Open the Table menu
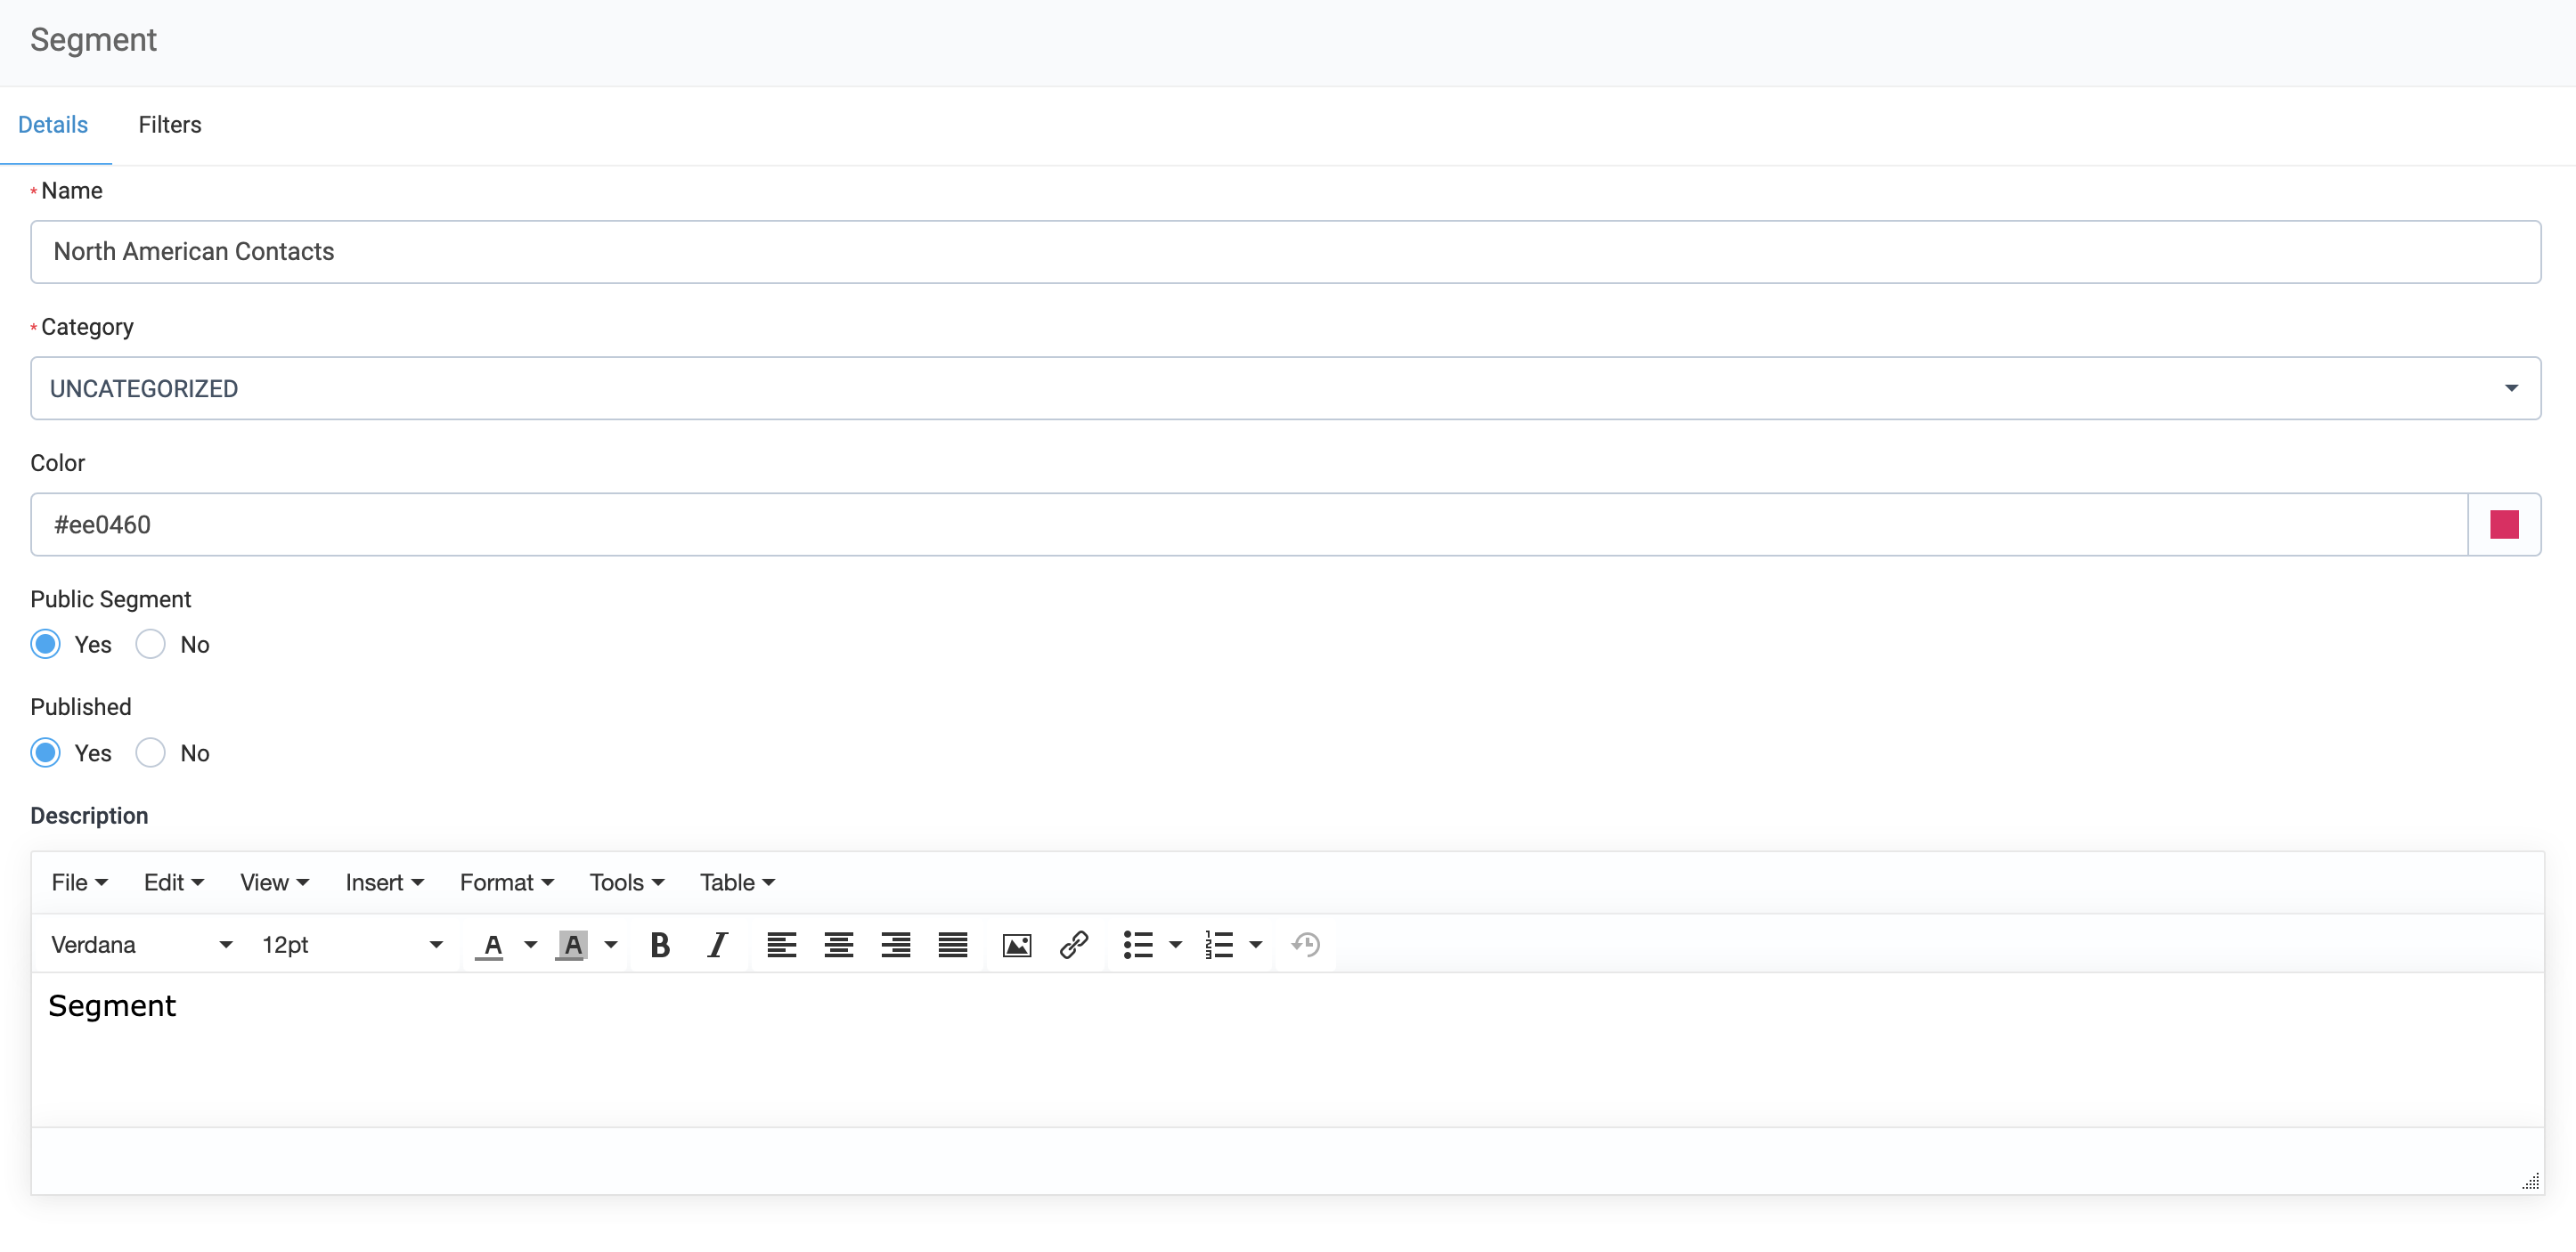 click(737, 882)
